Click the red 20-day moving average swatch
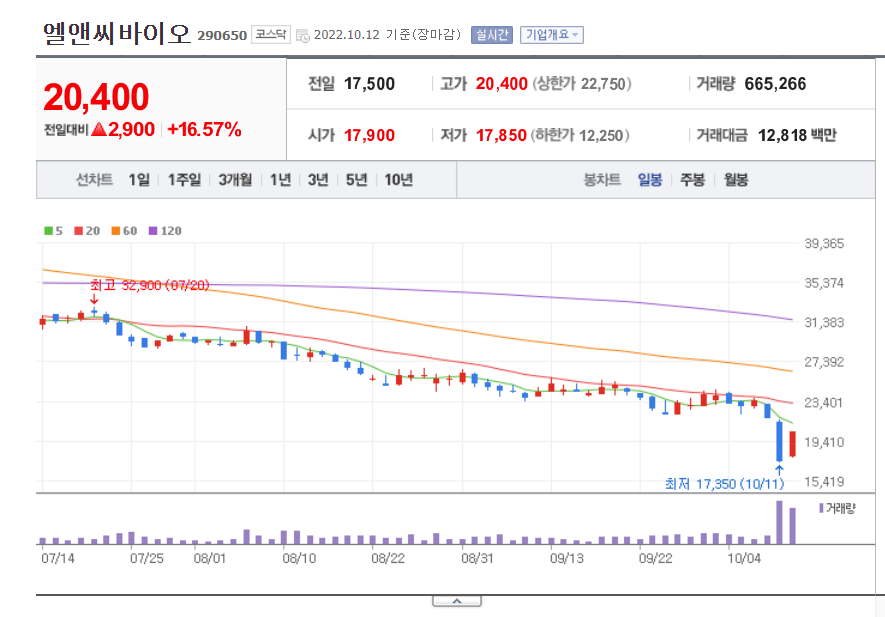Screen dimensions: 885x617 (78, 231)
